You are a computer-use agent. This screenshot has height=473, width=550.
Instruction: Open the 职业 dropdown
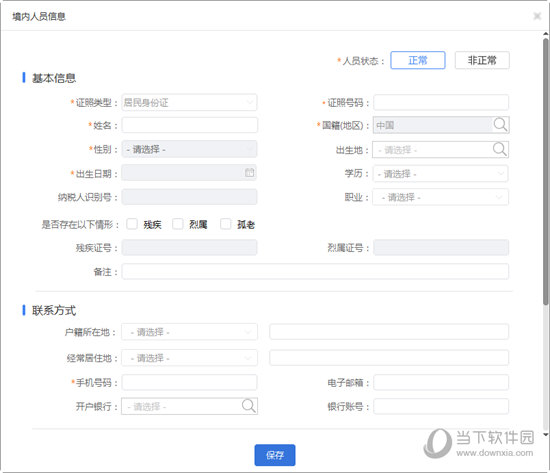click(x=441, y=197)
